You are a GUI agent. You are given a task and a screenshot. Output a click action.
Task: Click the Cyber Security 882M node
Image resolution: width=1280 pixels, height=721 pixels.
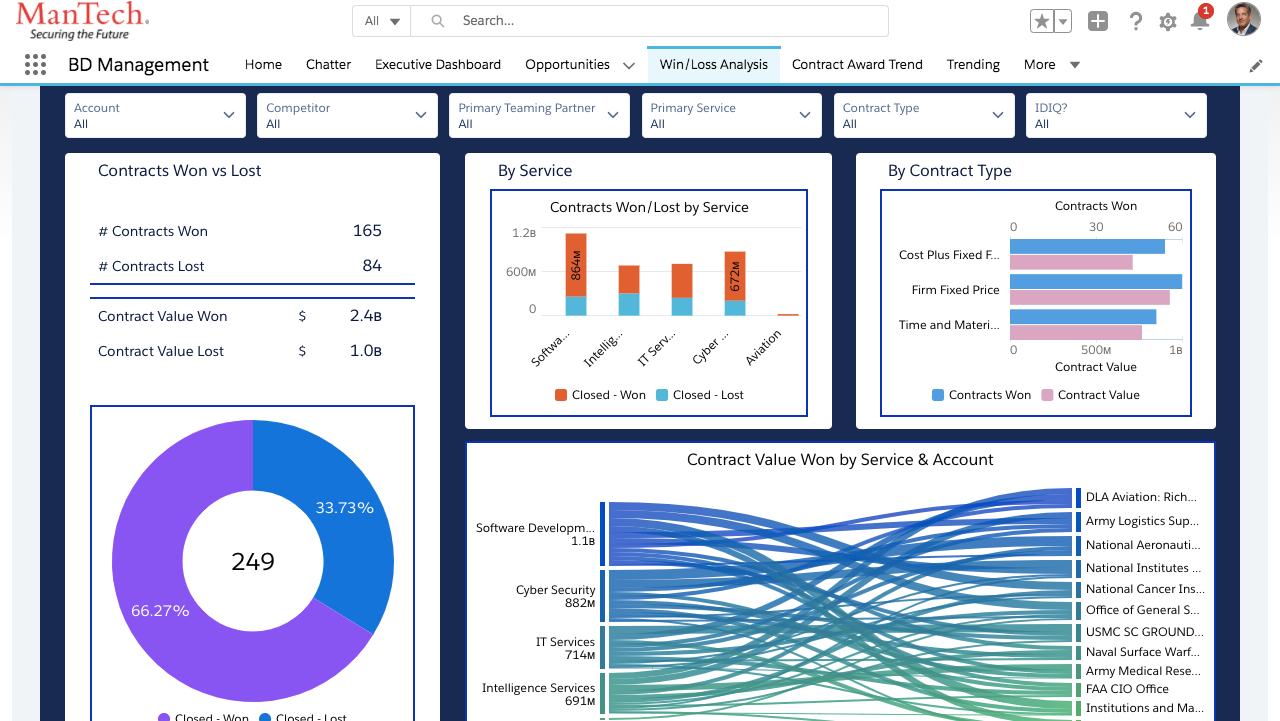[603, 596]
